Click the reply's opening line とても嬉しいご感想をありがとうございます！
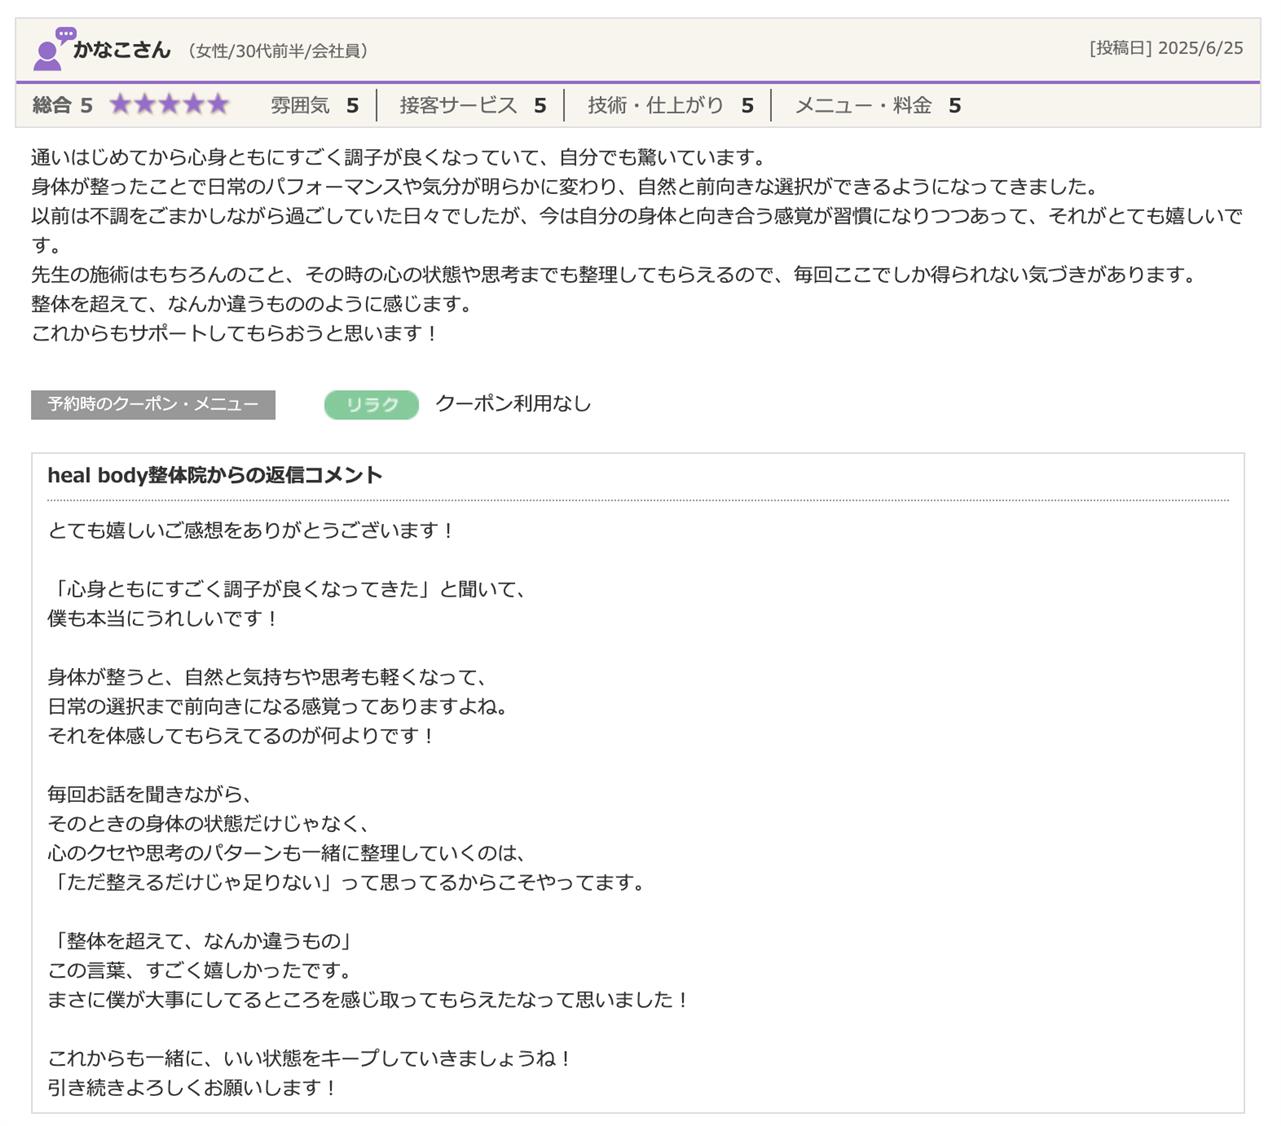 click(252, 530)
